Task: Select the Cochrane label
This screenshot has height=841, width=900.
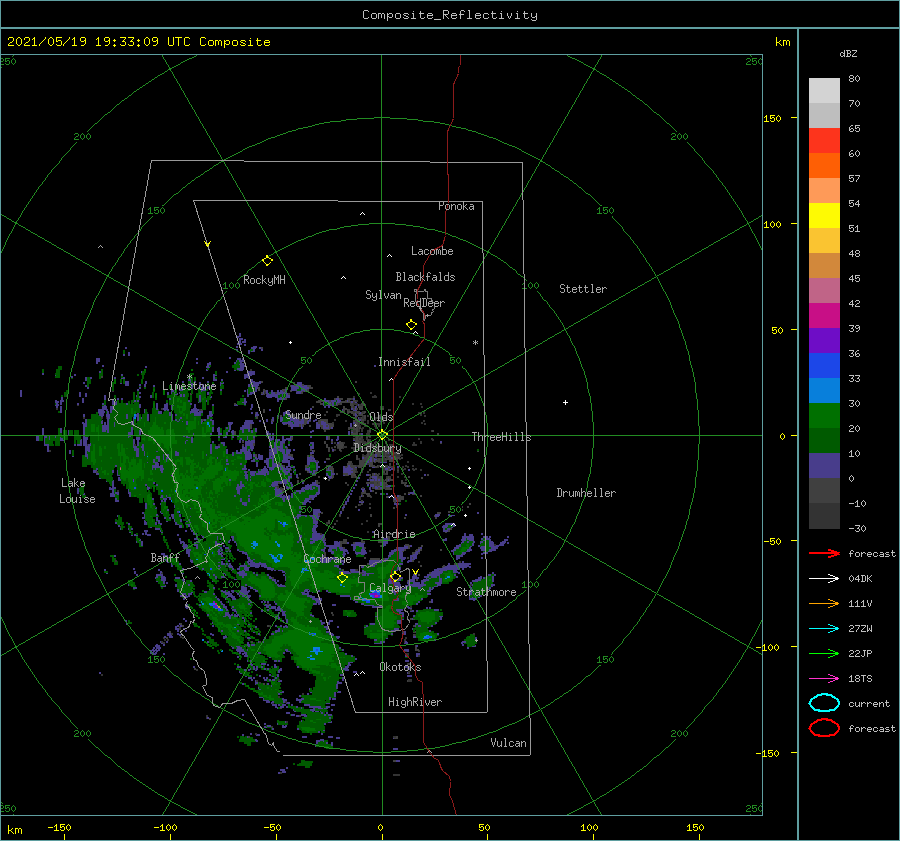Action: [x=327, y=559]
